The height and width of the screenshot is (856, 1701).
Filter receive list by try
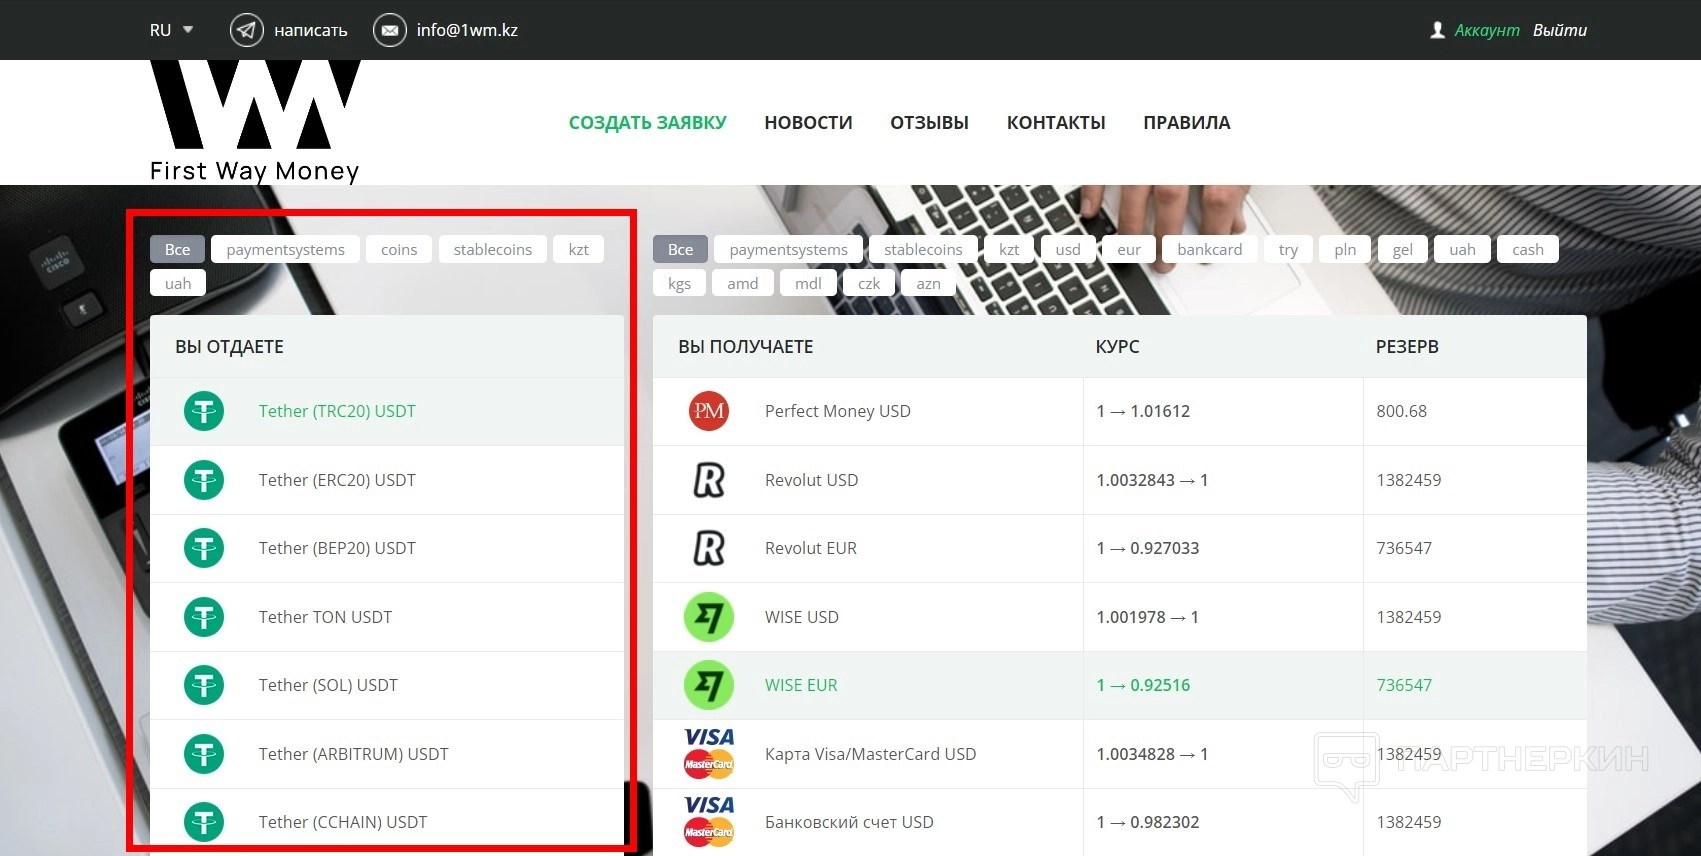click(1288, 249)
